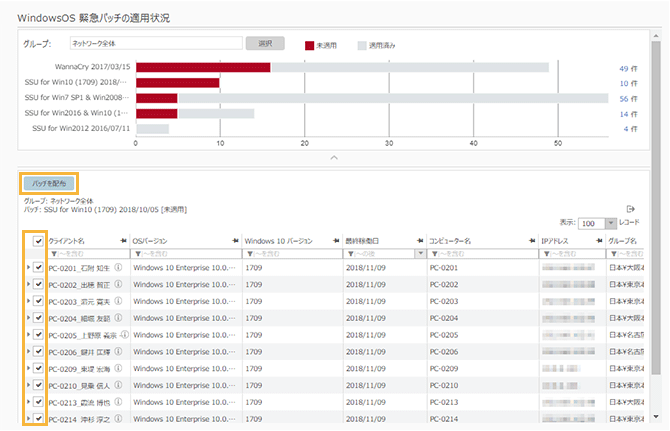Click info icon next to PC-0204

(x=118, y=318)
